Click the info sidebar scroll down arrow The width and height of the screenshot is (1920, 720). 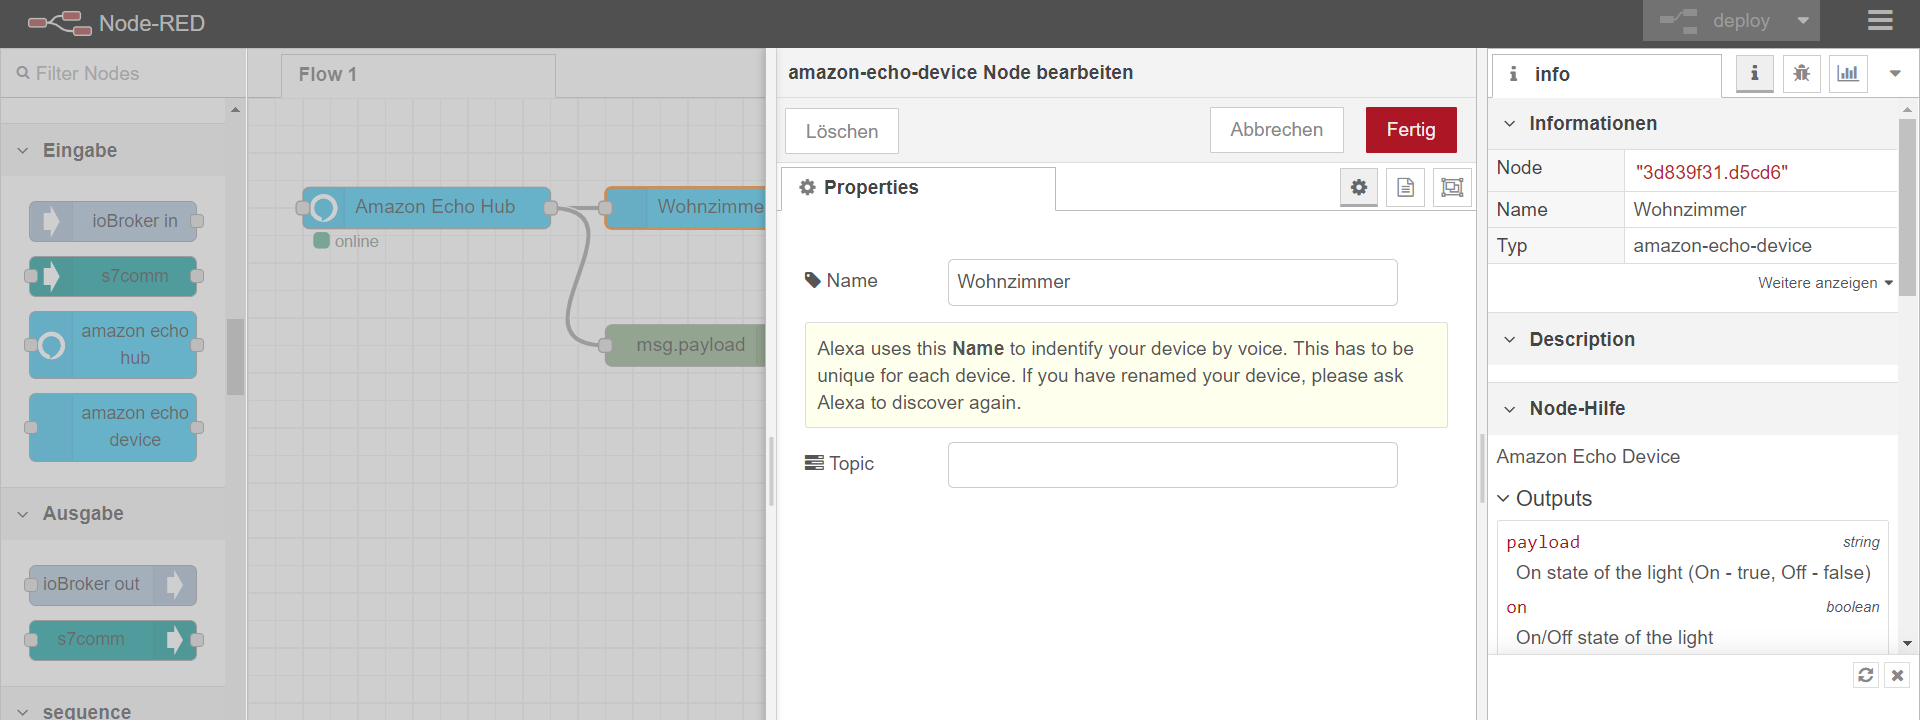click(1907, 643)
